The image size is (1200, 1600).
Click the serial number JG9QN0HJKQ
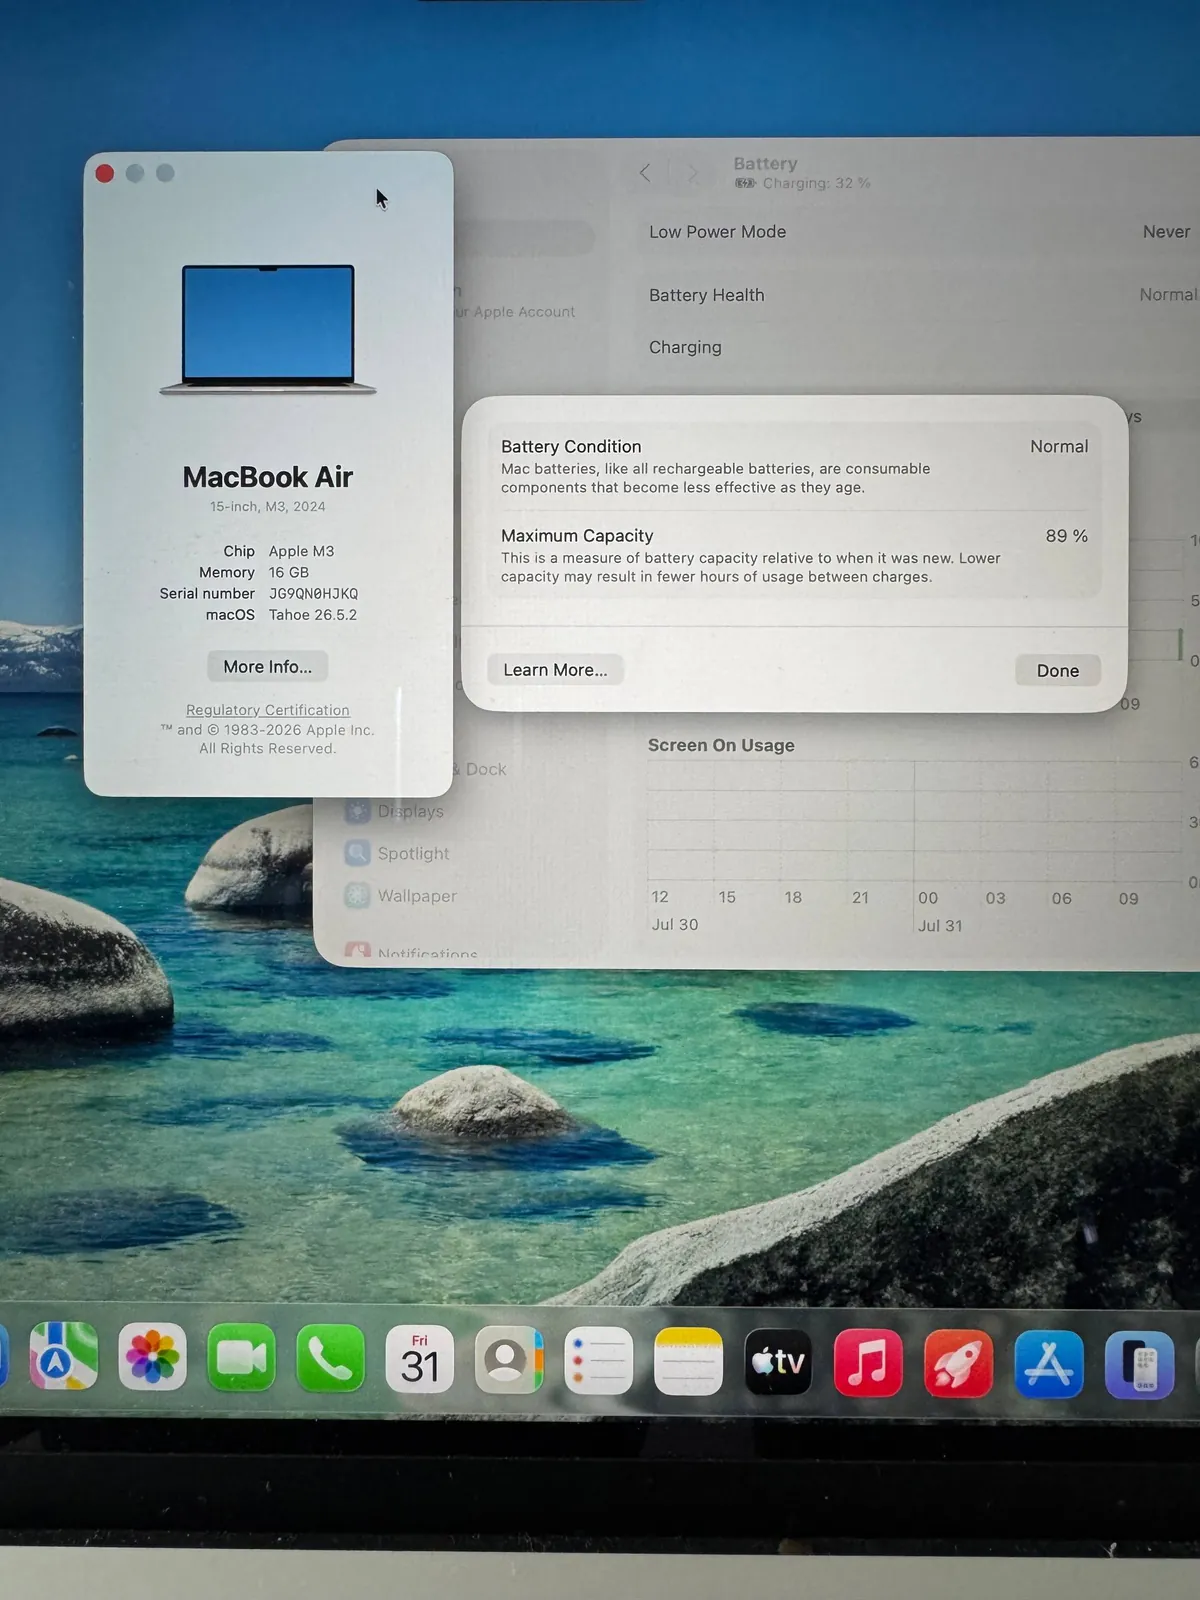tap(313, 593)
